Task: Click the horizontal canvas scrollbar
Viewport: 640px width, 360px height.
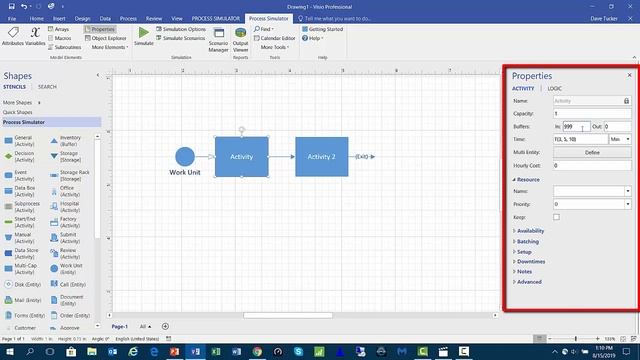Action: coord(288,315)
